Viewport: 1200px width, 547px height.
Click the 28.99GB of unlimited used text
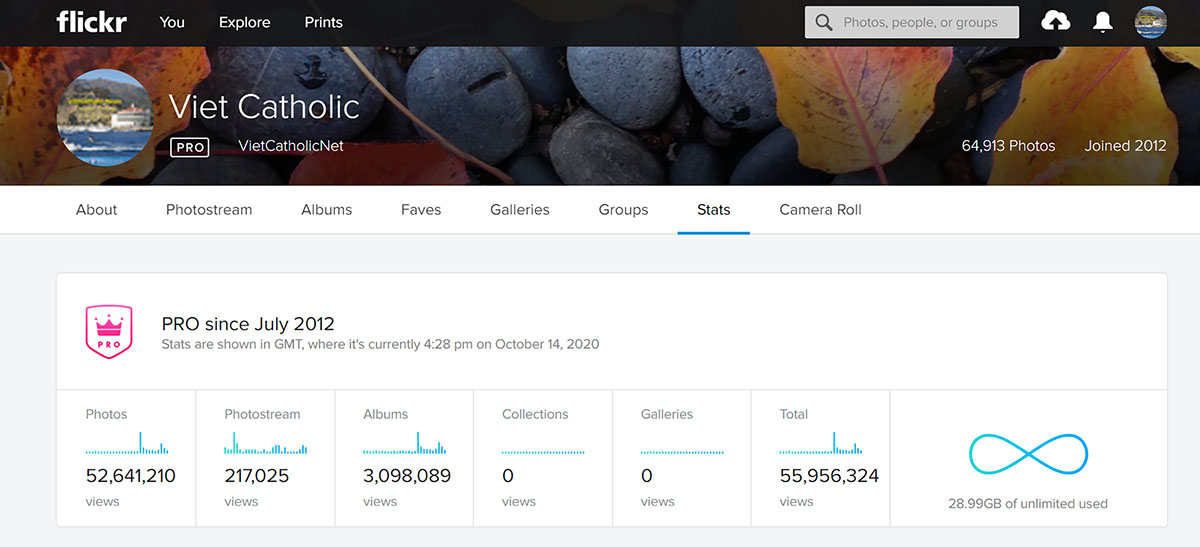tap(1028, 503)
